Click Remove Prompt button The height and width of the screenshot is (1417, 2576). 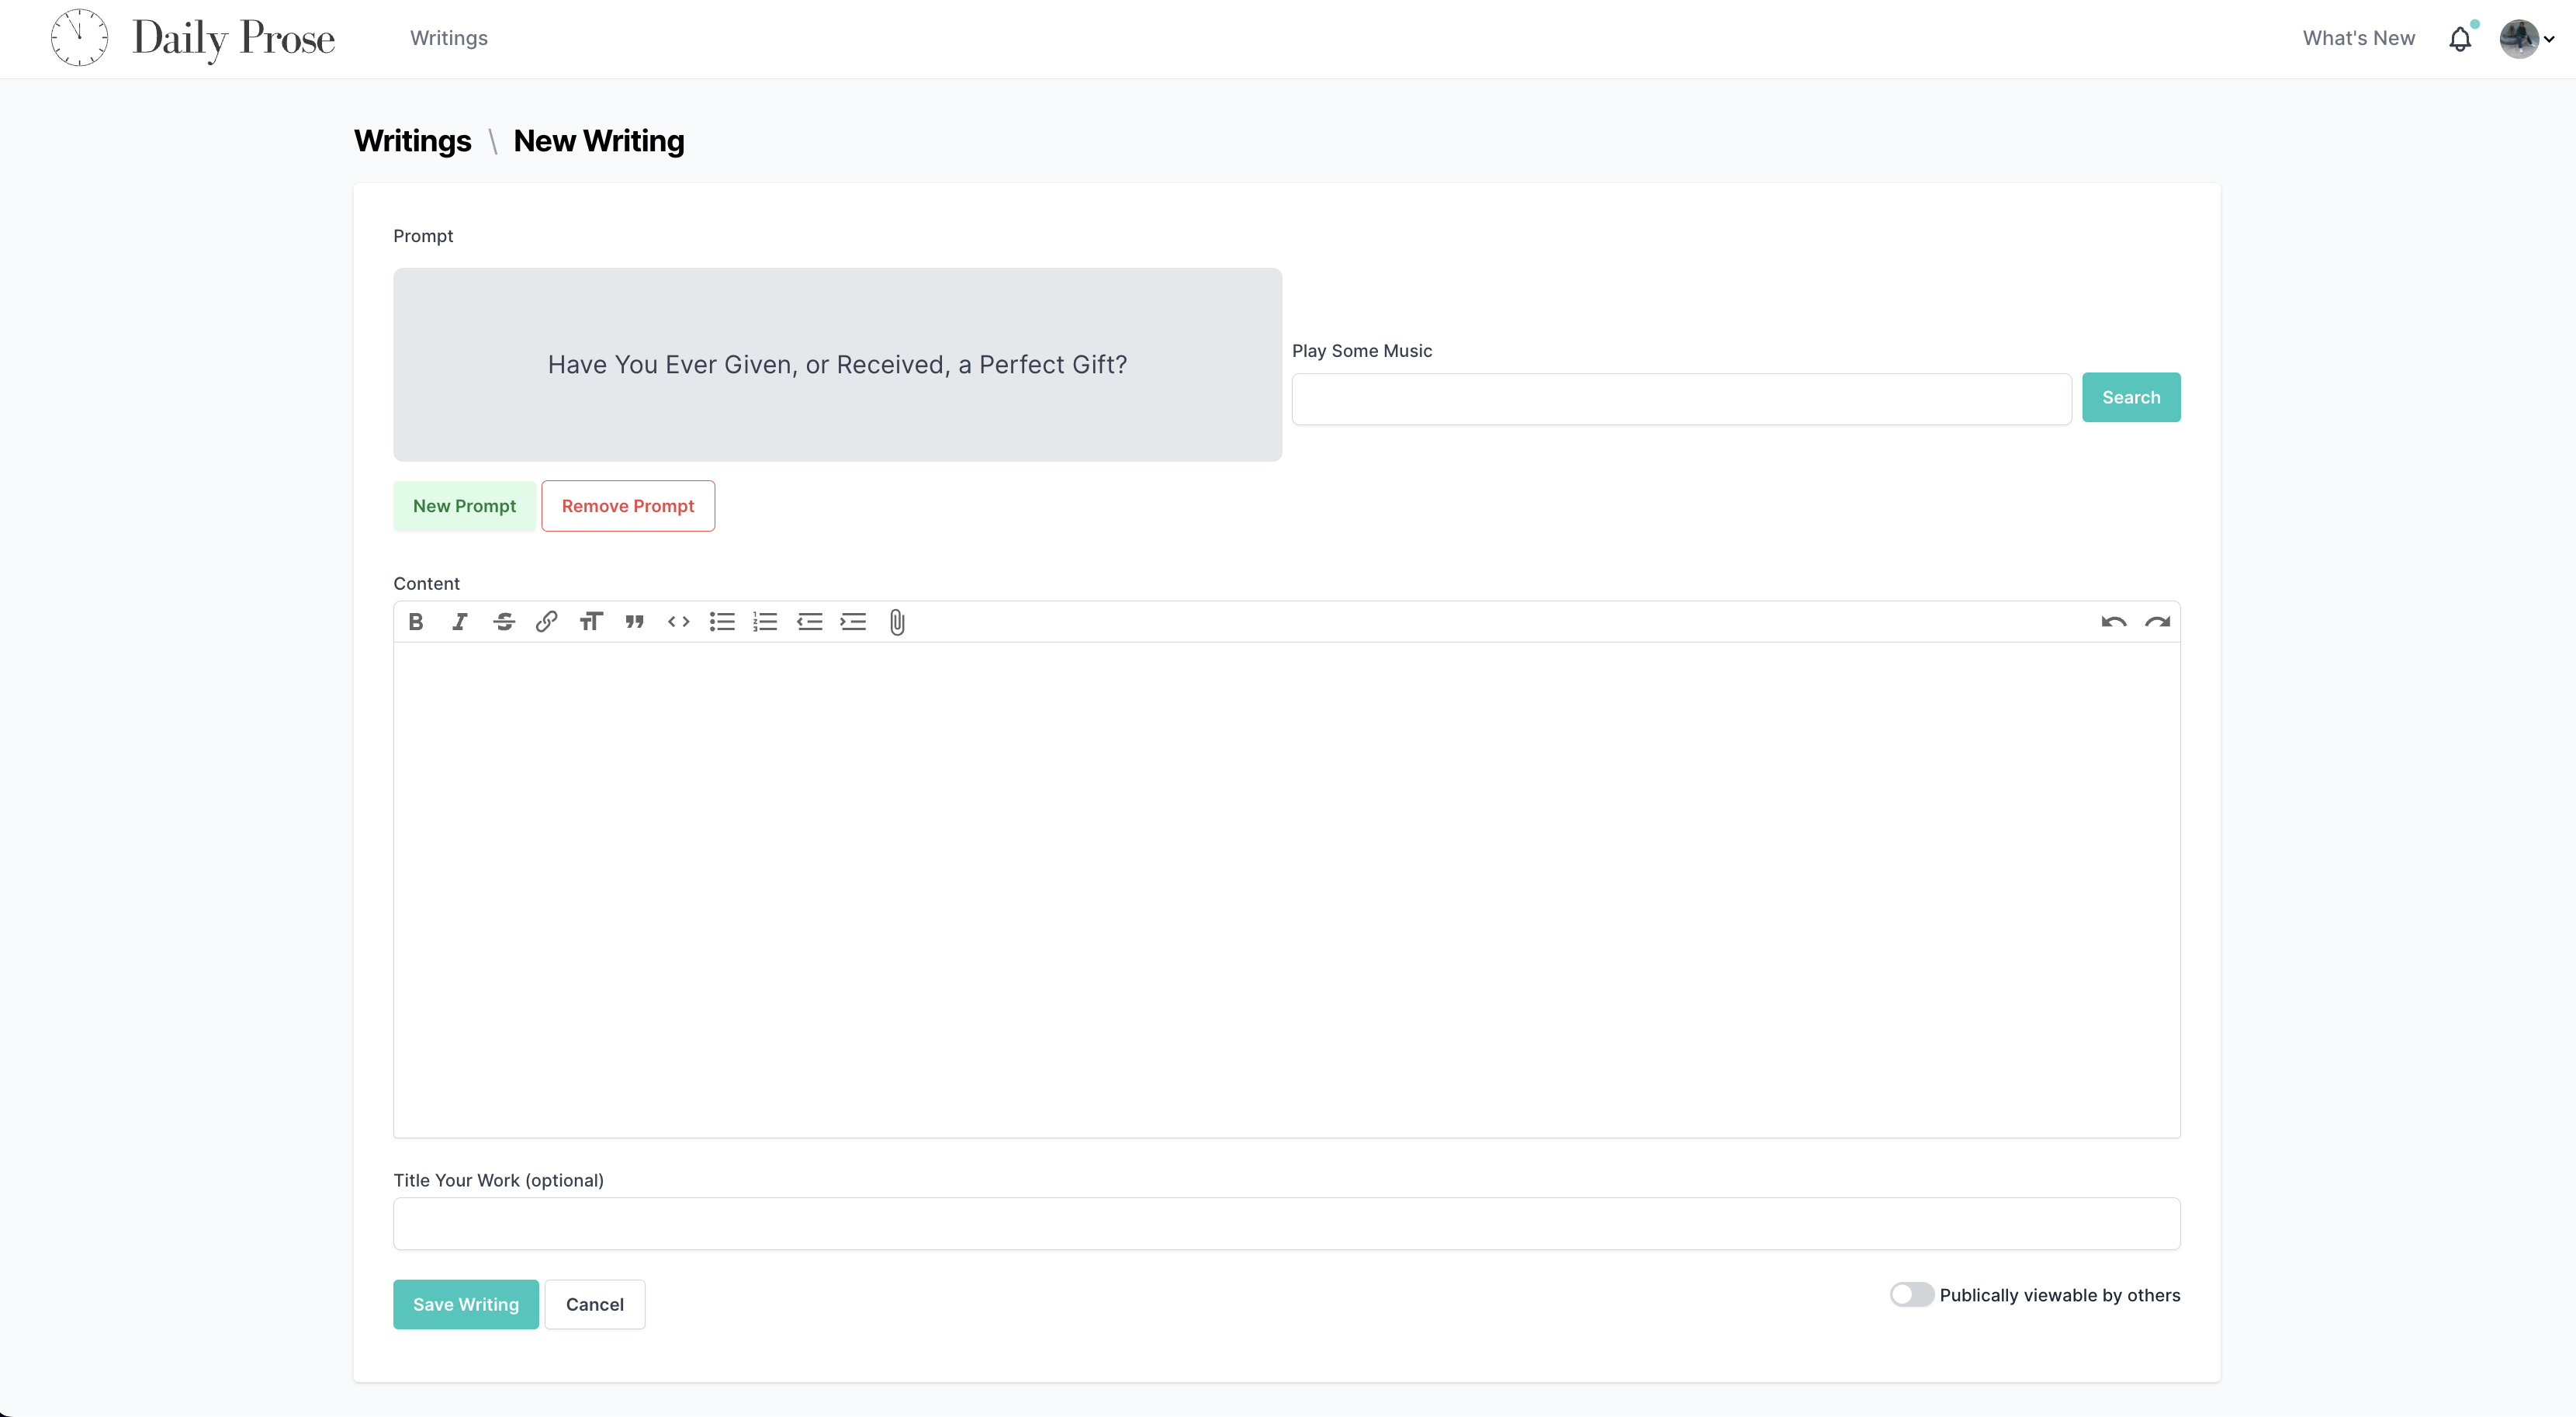tap(628, 506)
